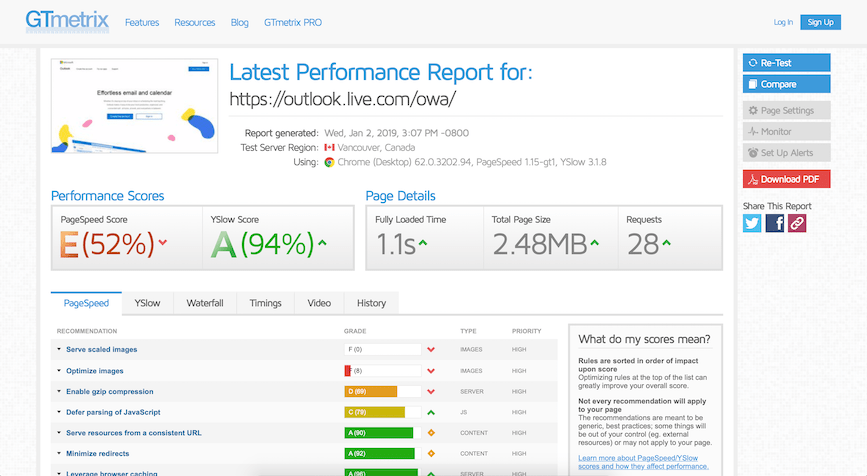
Task: Click Serve scaled images F (0) grade bar
Action: (383, 349)
